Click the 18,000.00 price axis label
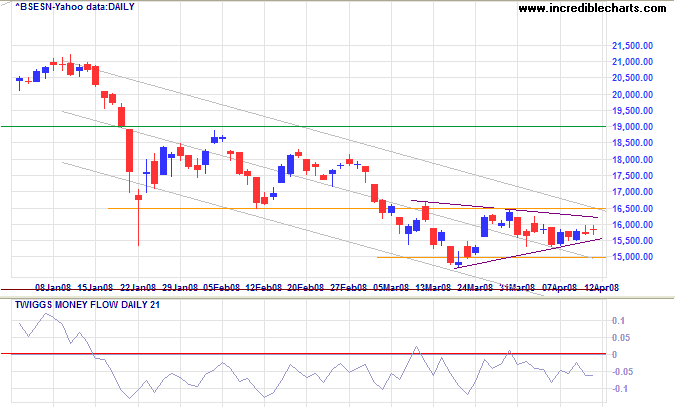This screenshot has width=675, height=410. [632, 160]
